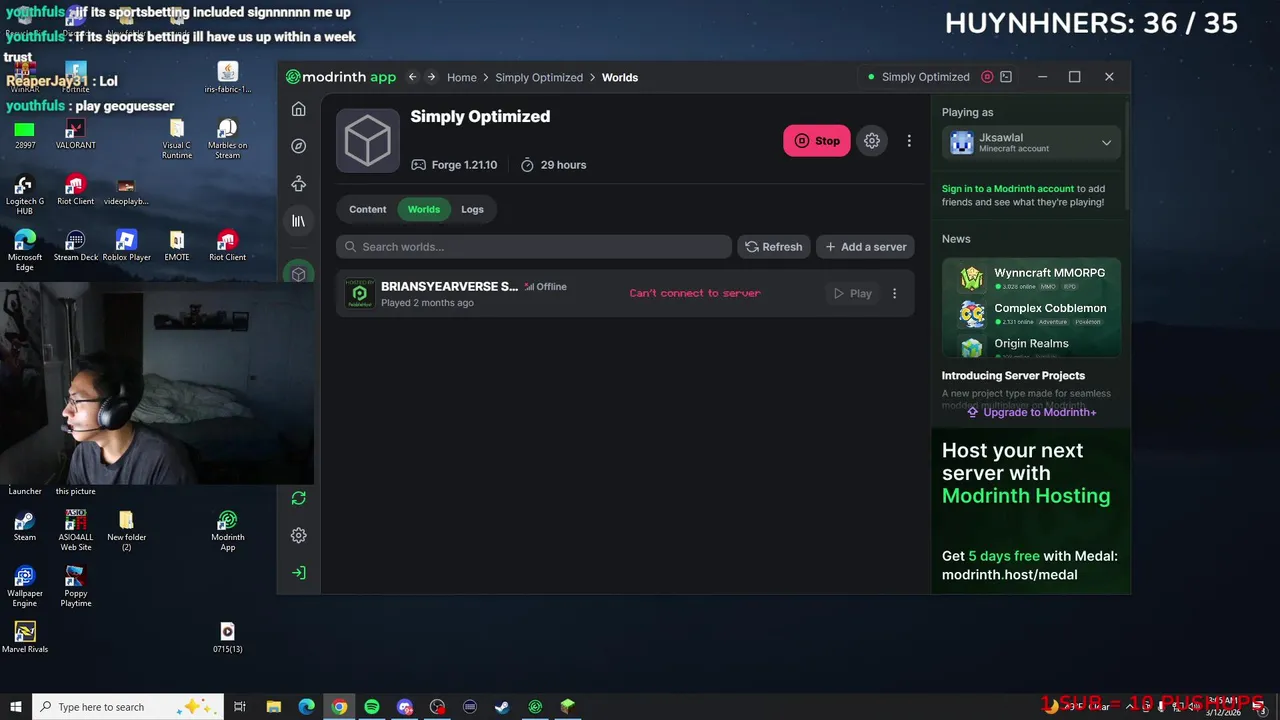Stop running instance via pink title bar icon
This screenshot has width=1280, height=720.
[x=987, y=77]
